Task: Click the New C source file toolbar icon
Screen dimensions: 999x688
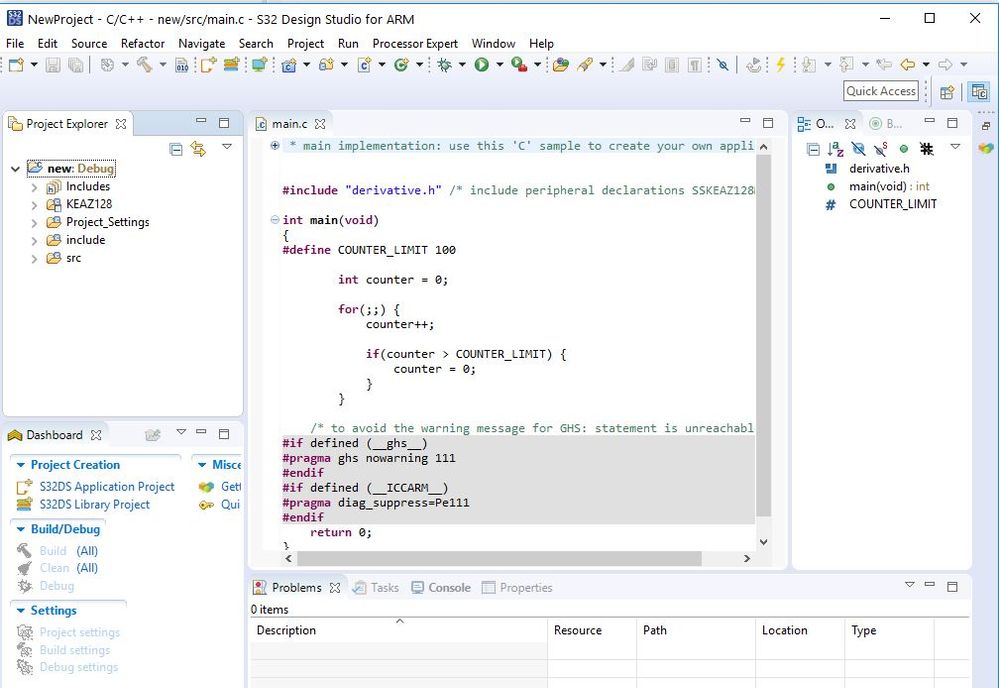Action: (364, 64)
